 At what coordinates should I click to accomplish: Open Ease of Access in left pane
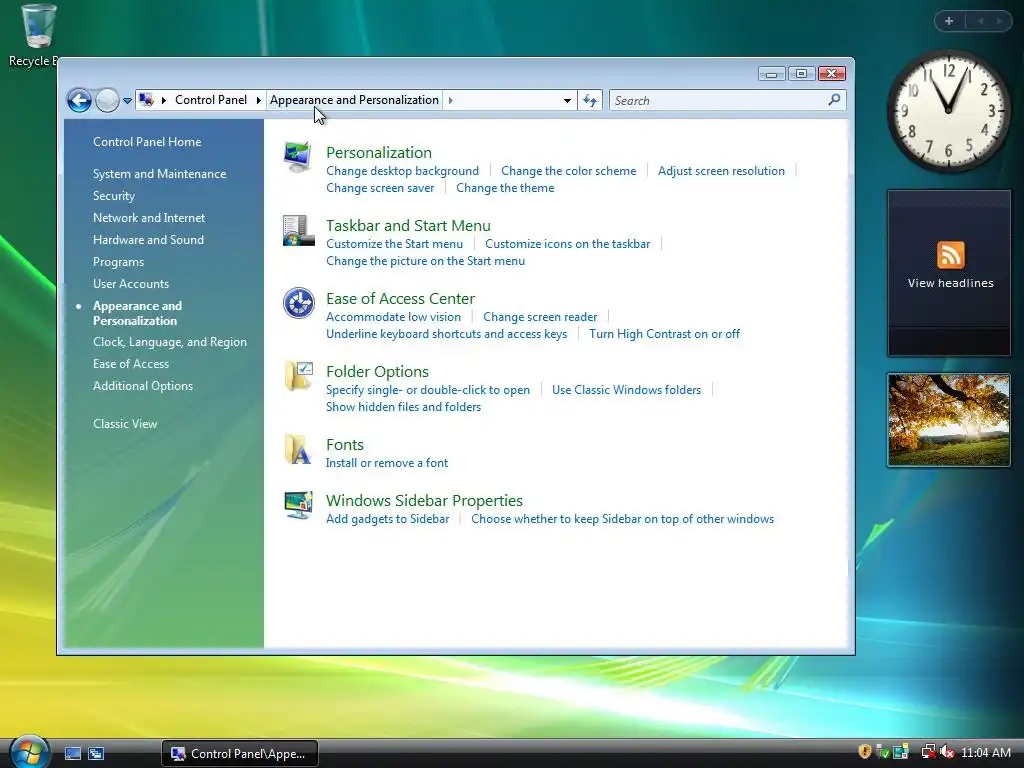click(x=131, y=364)
